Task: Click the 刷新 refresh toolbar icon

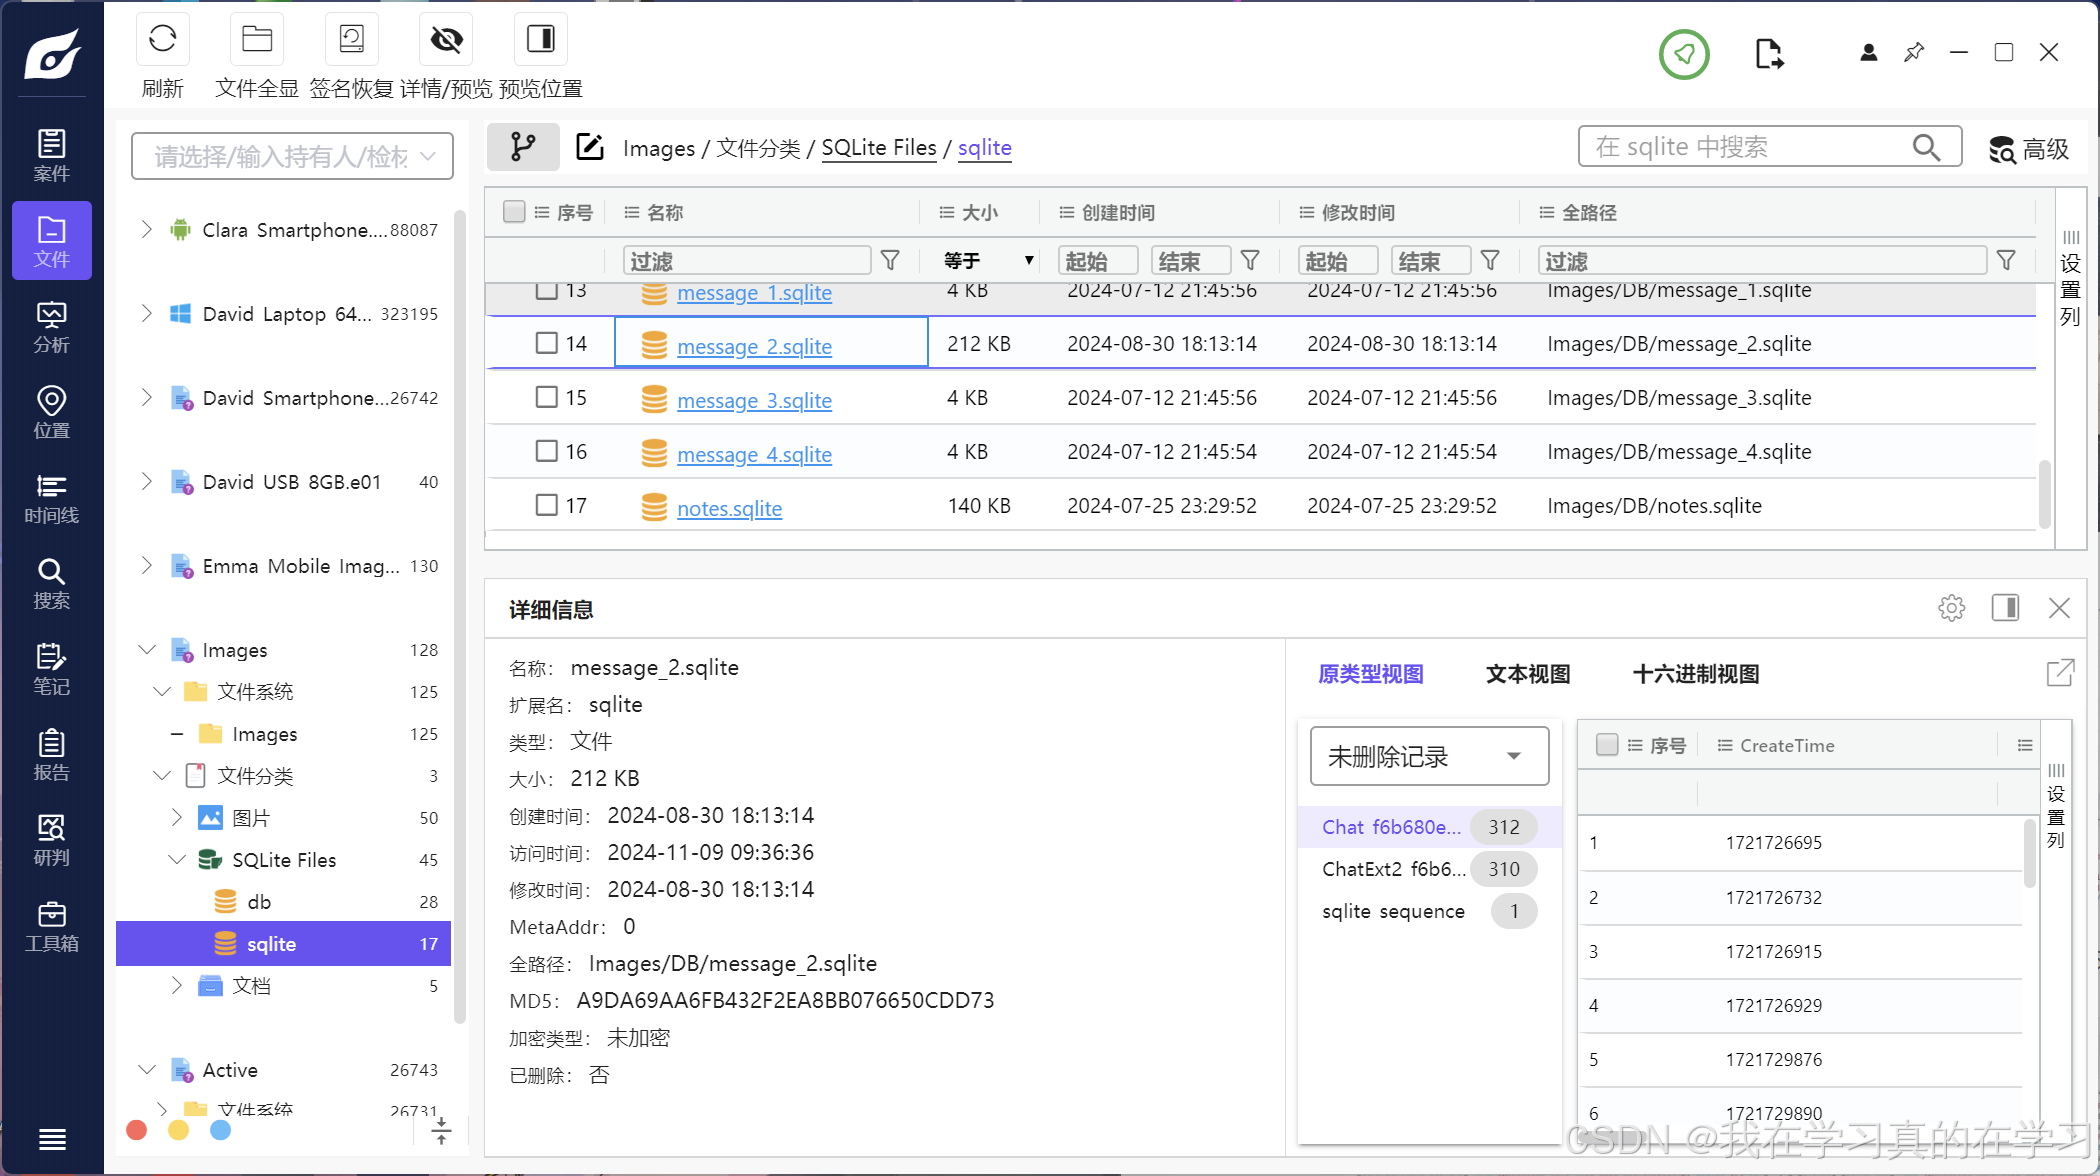Action: coord(162,40)
